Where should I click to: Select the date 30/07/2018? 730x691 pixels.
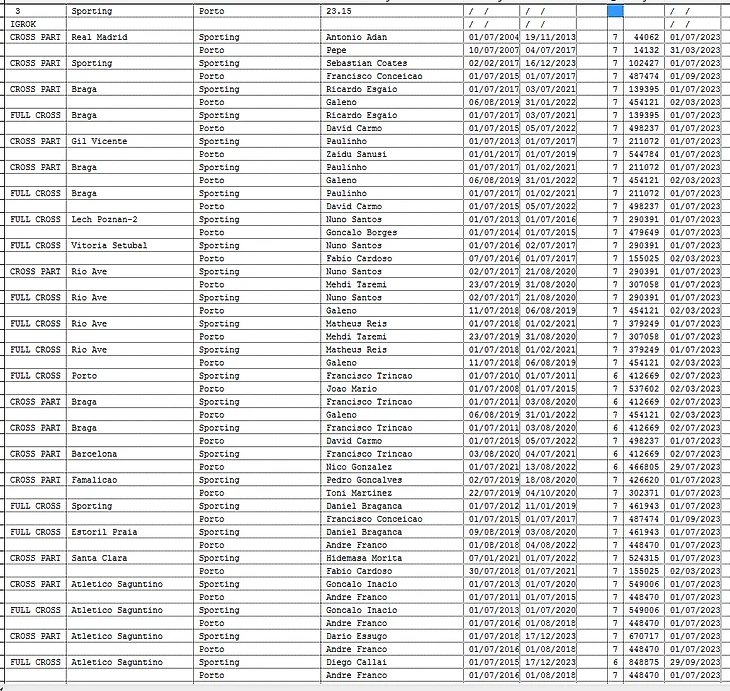[493, 572]
